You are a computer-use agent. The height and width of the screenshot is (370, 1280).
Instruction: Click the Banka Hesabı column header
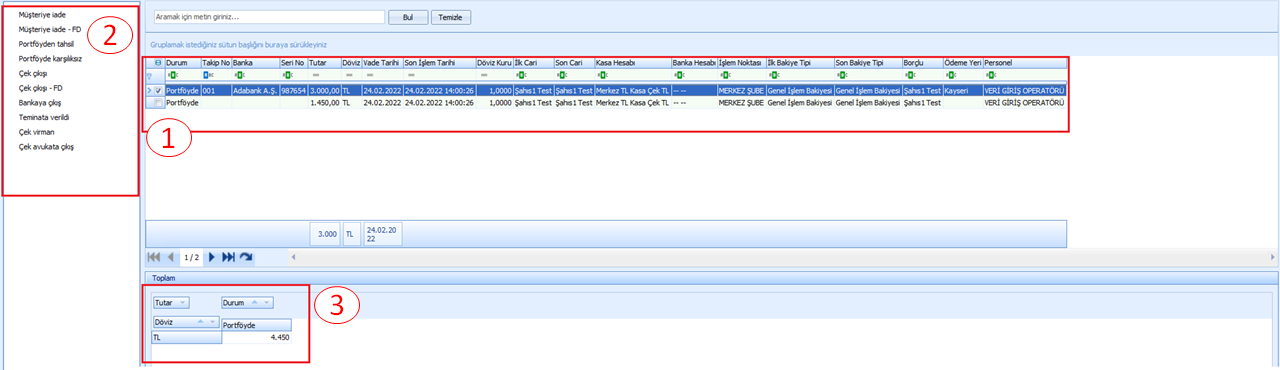[694, 62]
